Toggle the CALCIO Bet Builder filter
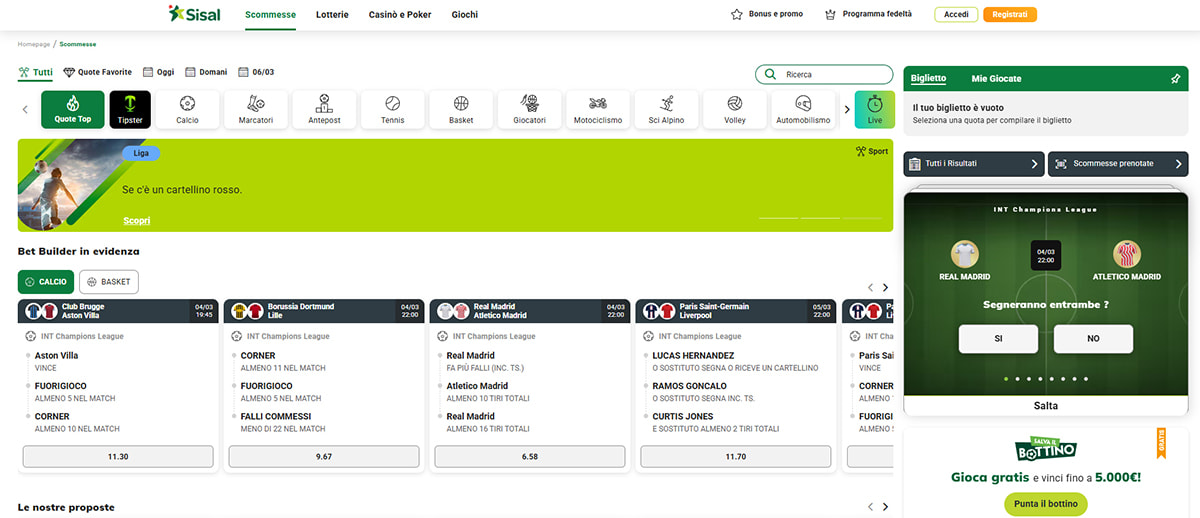The height and width of the screenshot is (518, 1200). [x=46, y=282]
